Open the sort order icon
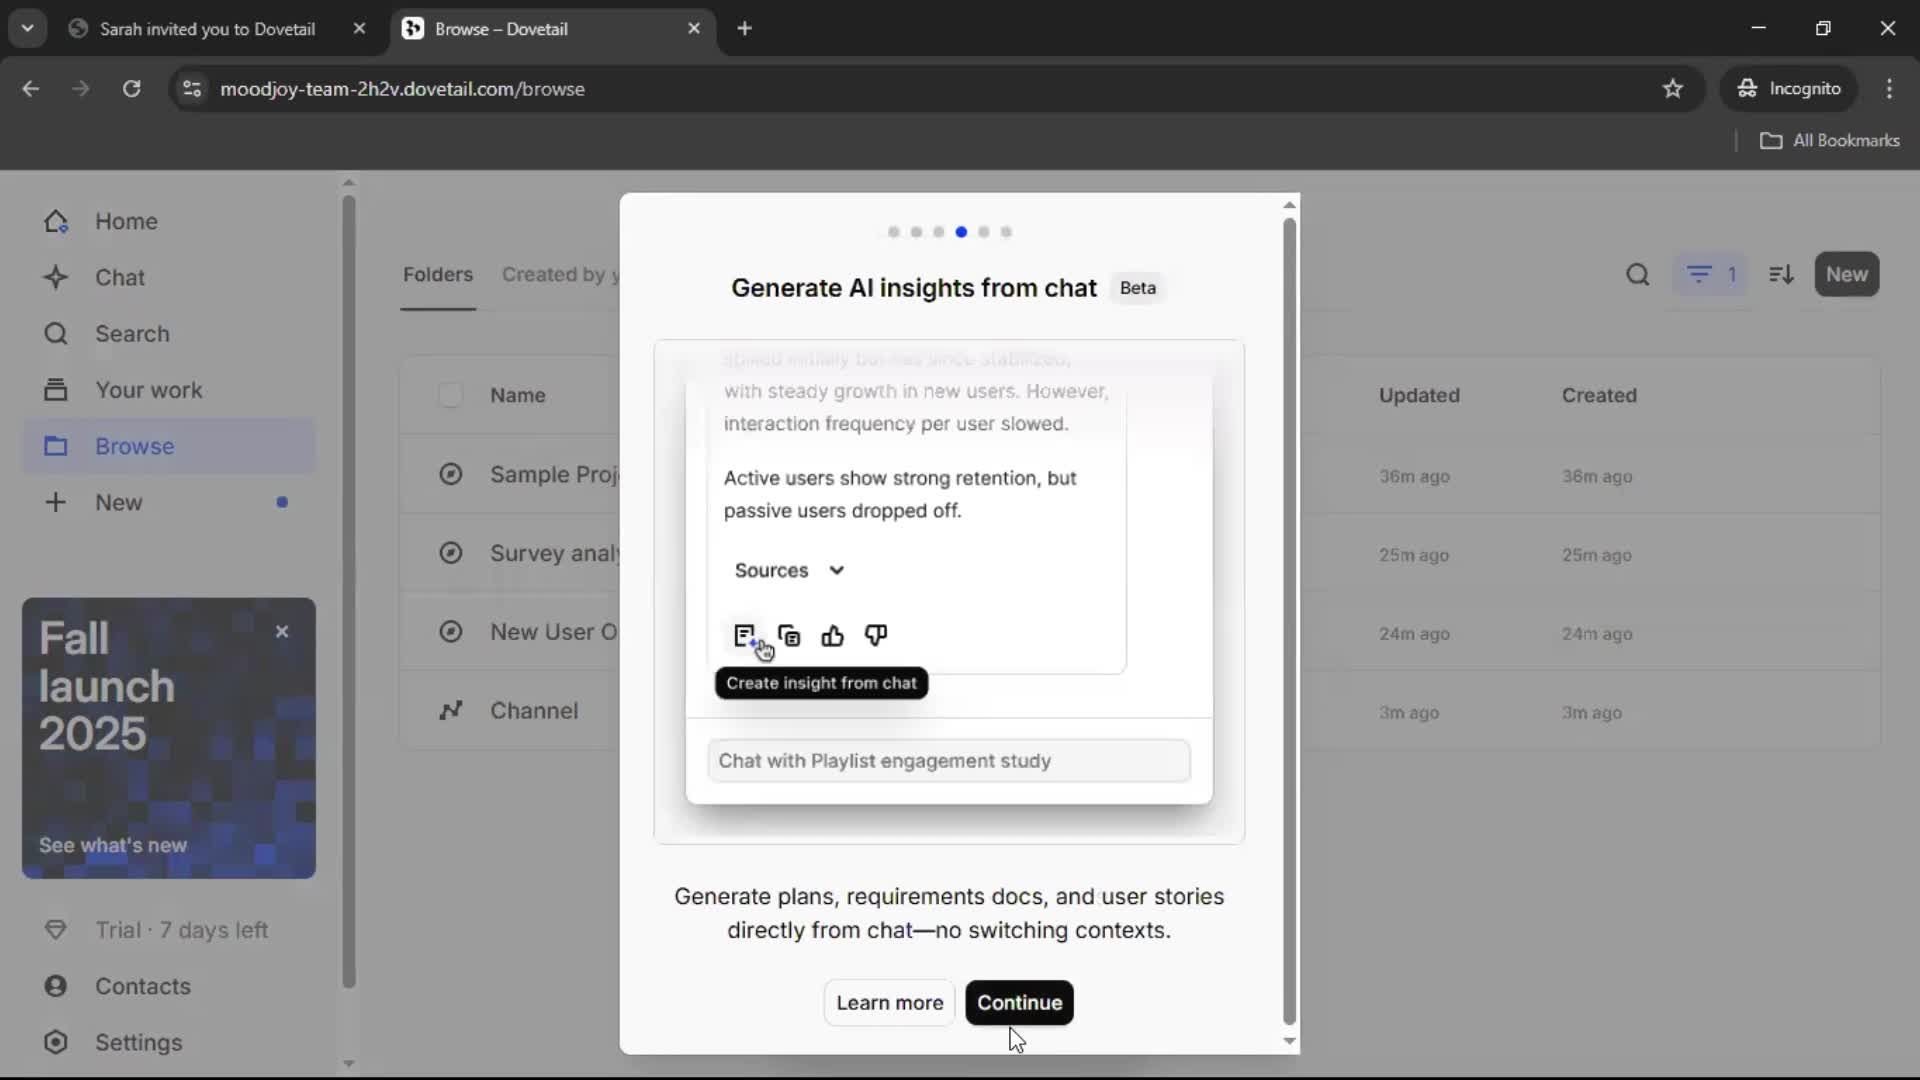Screen dimensions: 1920x1080 (1781, 274)
